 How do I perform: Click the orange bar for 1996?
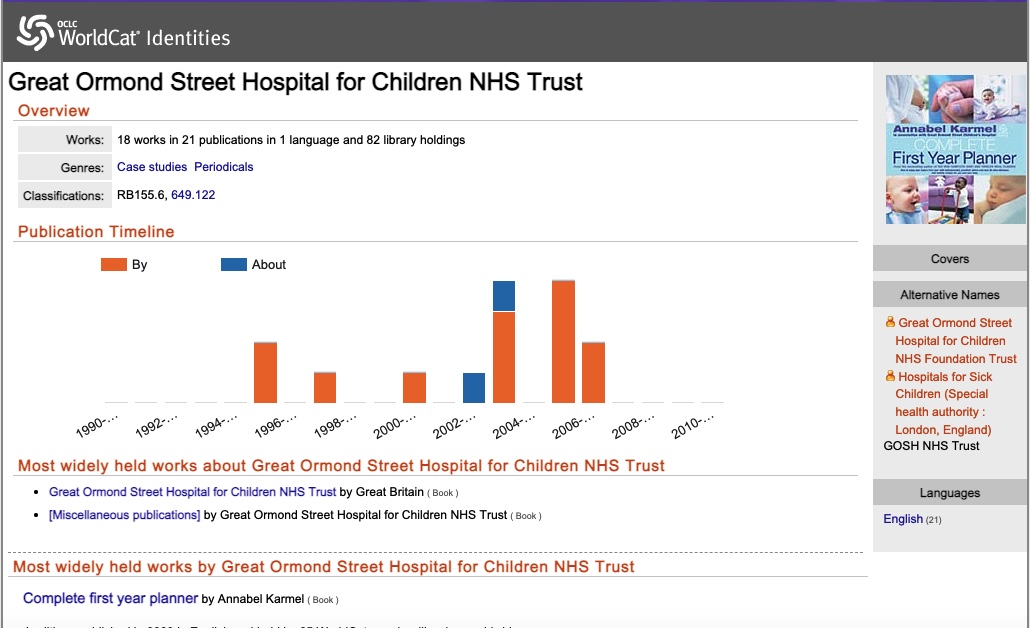[x=265, y=372]
